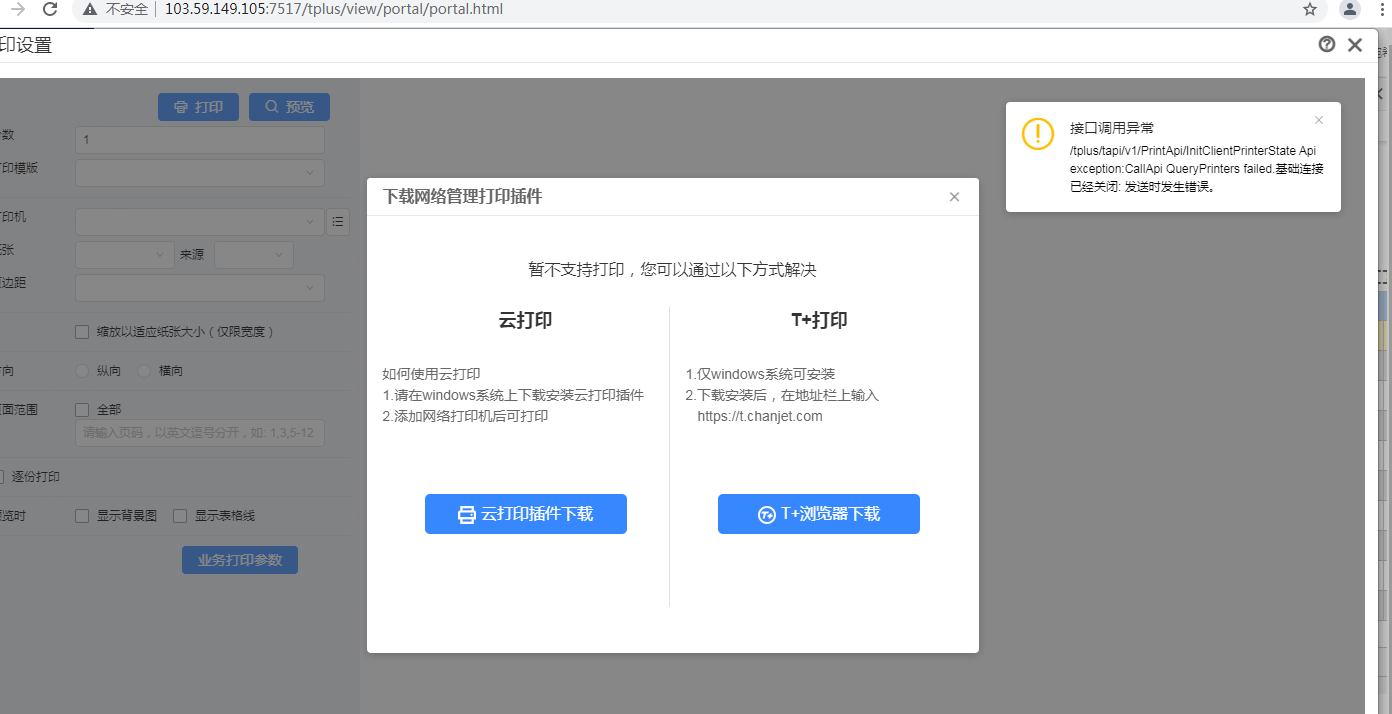The height and width of the screenshot is (714, 1392).
Task: Click the 接口调用异常 notification title
Action: point(1112,128)
